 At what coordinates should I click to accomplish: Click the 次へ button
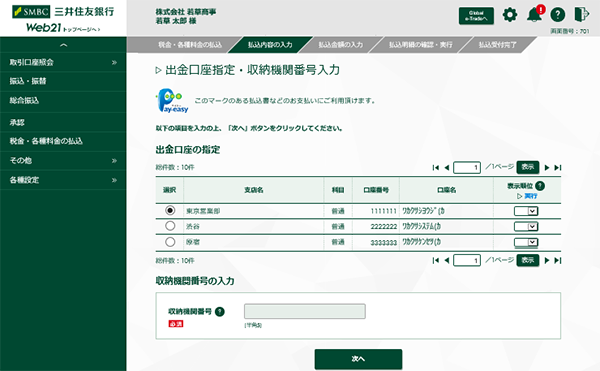(358, 359)
